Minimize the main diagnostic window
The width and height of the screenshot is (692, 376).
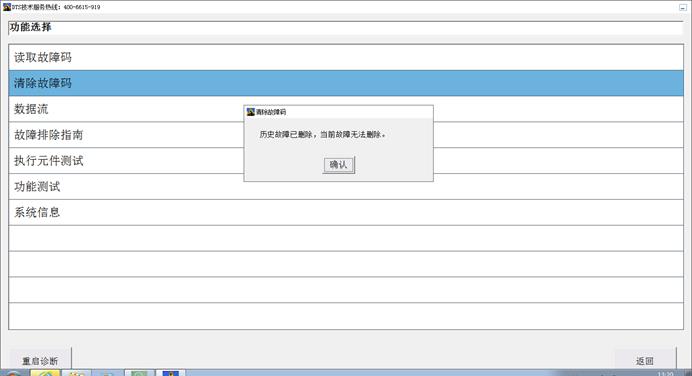(x=682, y=8)
